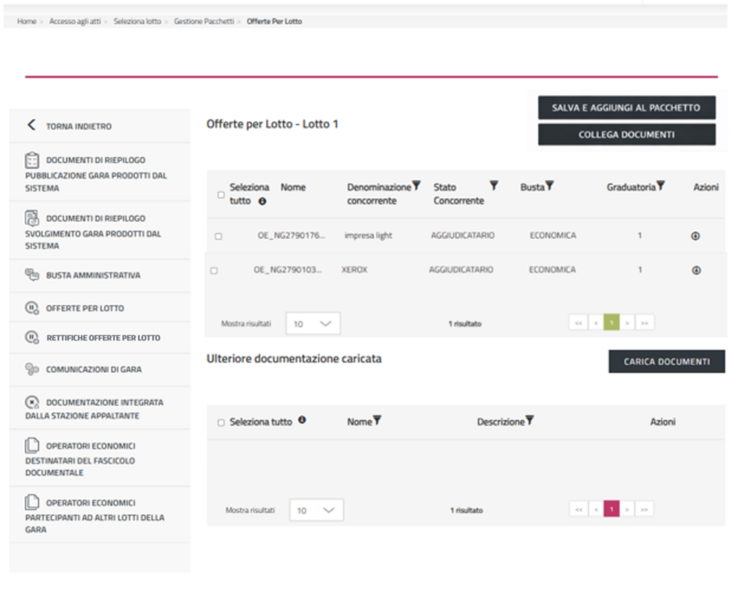
Task: Filter the Descrizione column funnel icon
Action: pos(530,420)
